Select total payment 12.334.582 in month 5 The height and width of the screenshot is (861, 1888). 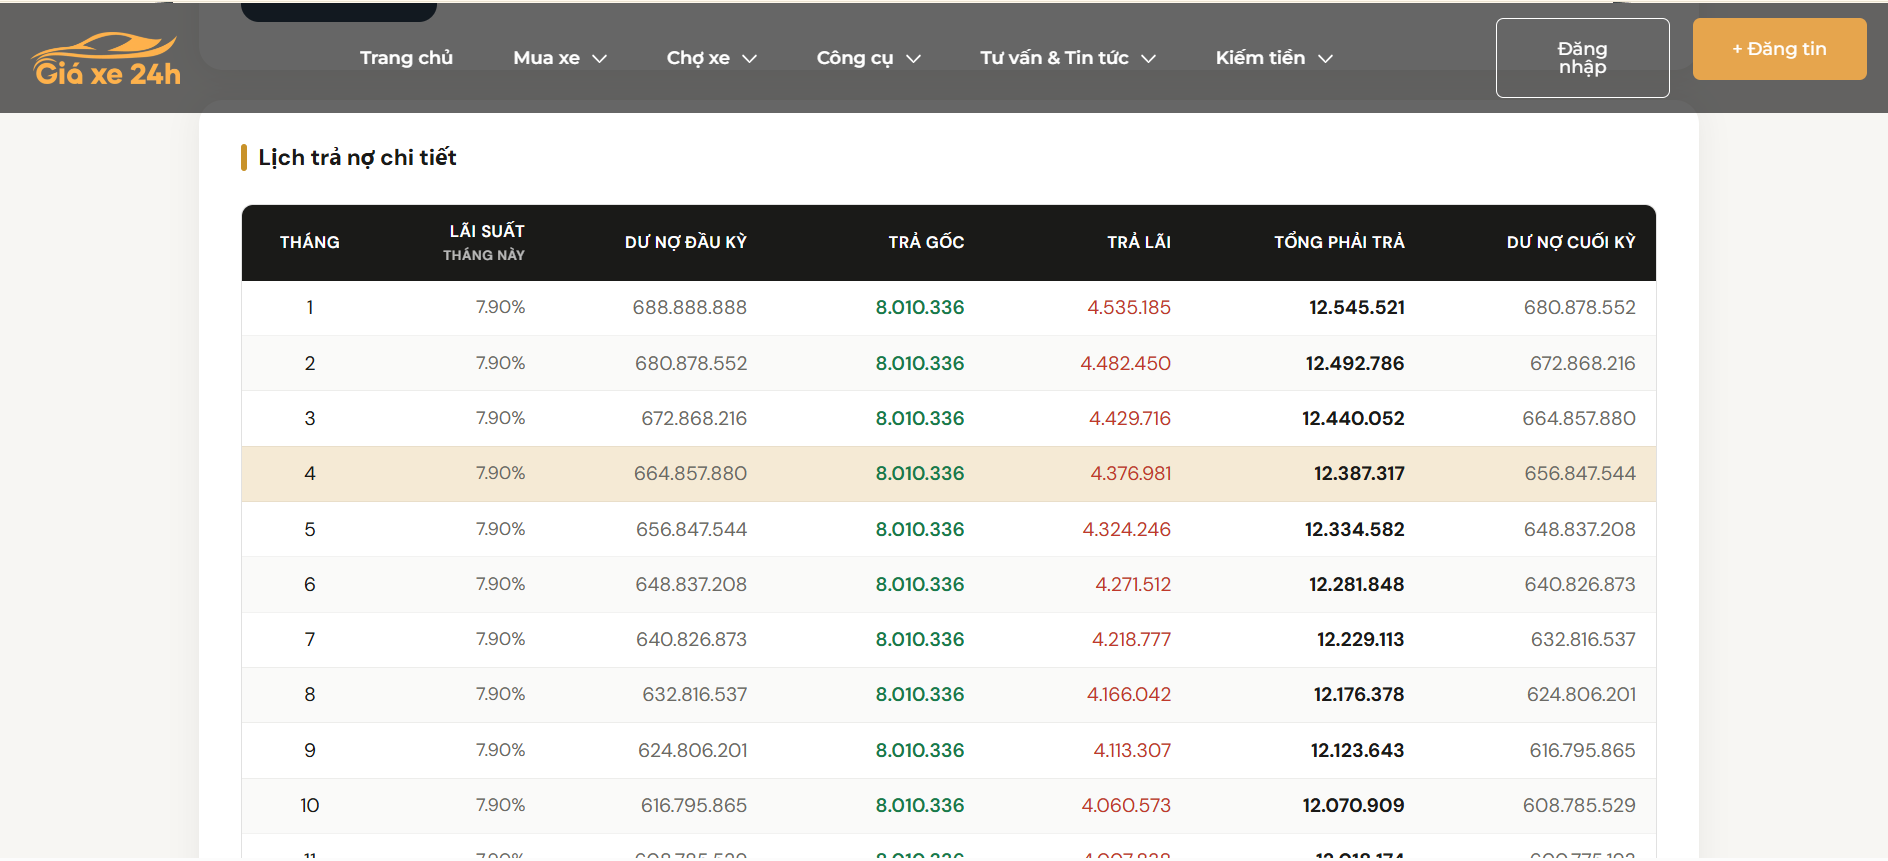click(1355, 530)
